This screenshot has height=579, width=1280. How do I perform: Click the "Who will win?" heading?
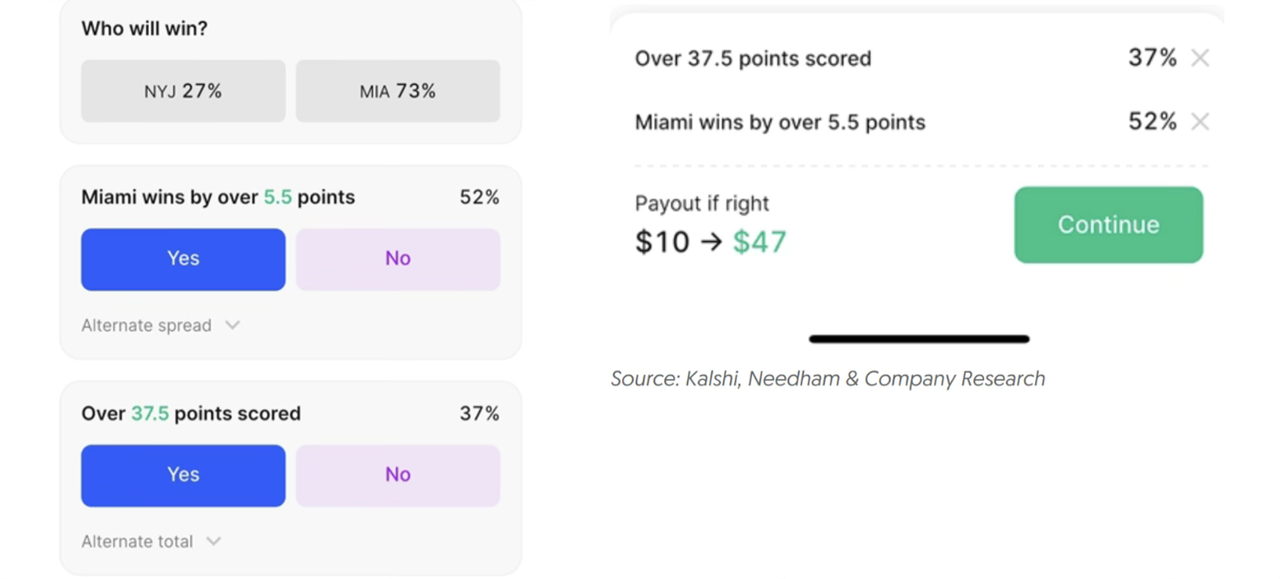[144, 29]
